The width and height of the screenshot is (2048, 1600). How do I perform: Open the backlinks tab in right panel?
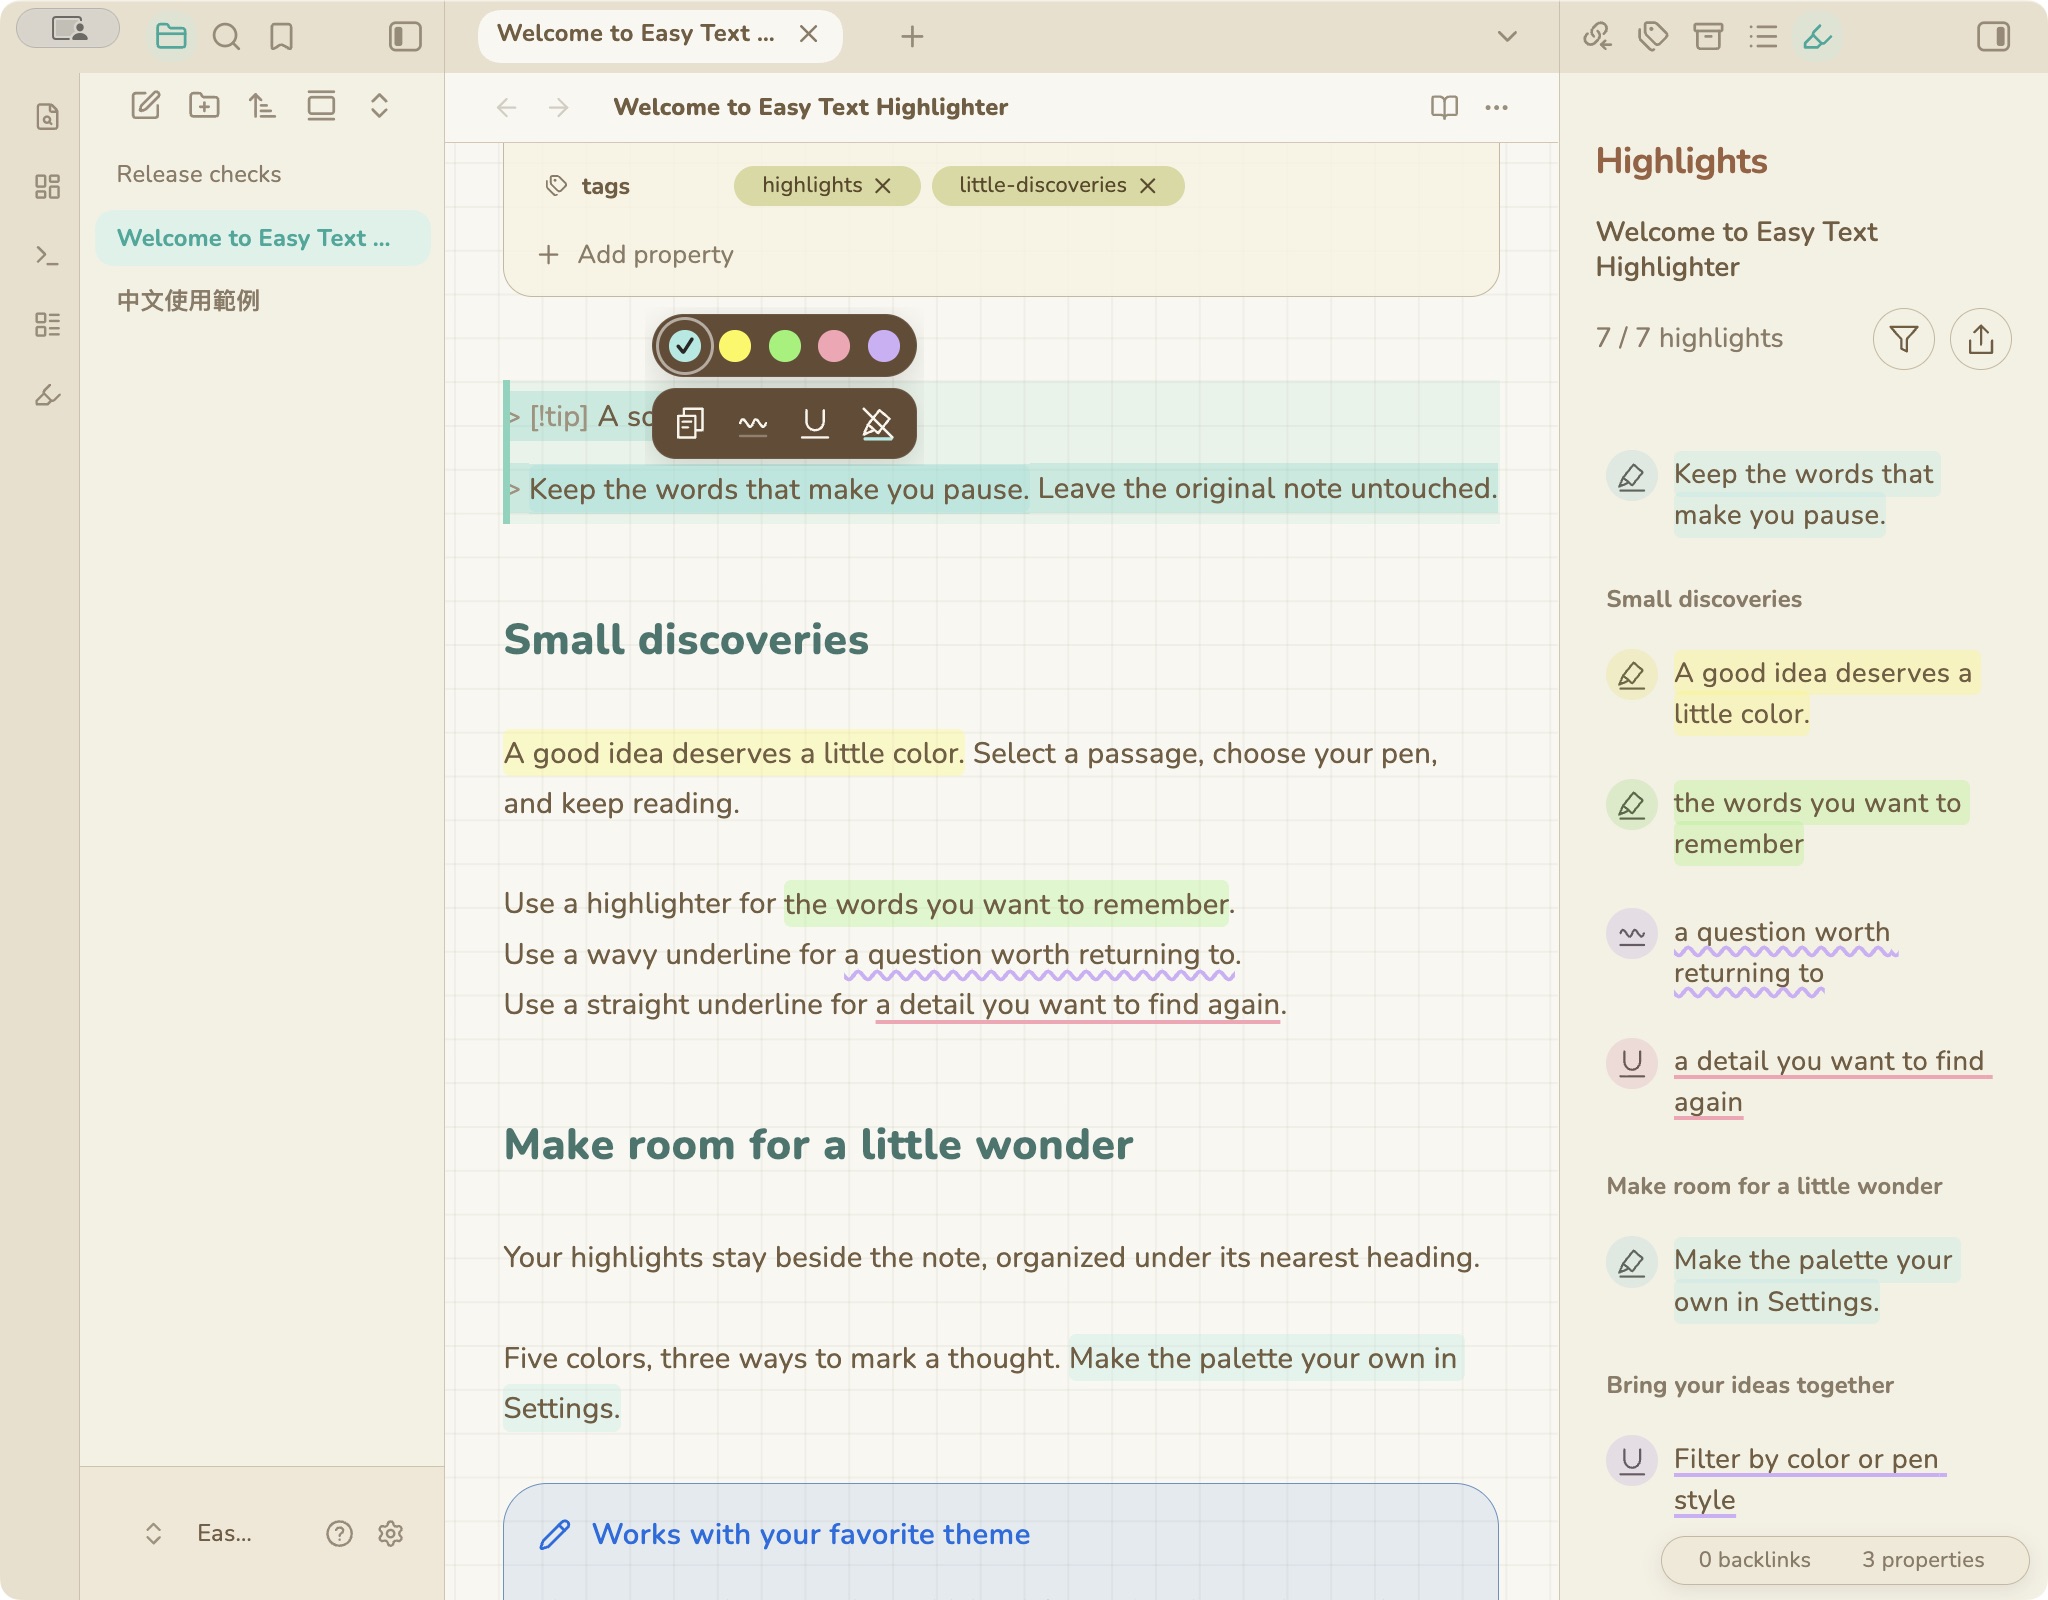(1597, 37)
